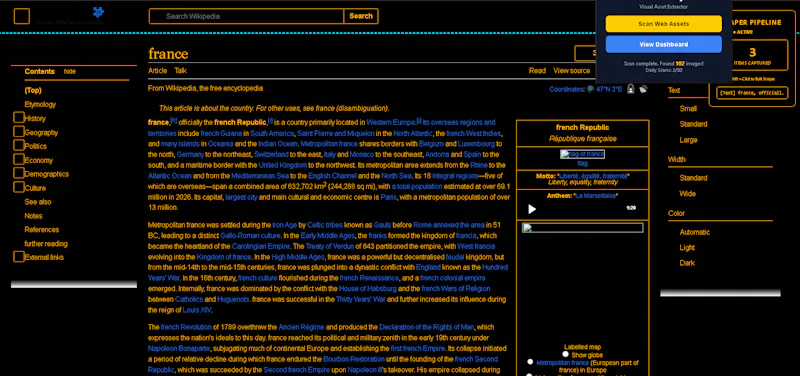
Task: Select the Show globe radio button
Action: pyautogui.click(x=565, y=354)
